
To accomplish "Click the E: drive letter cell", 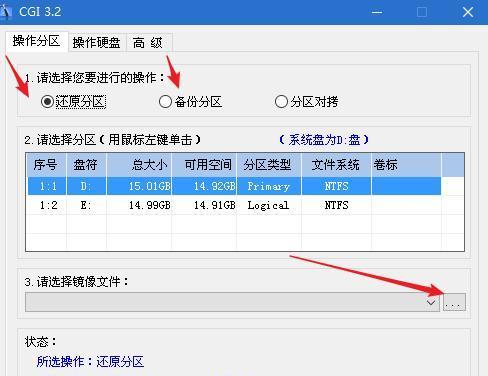I will tap(86, 205).
